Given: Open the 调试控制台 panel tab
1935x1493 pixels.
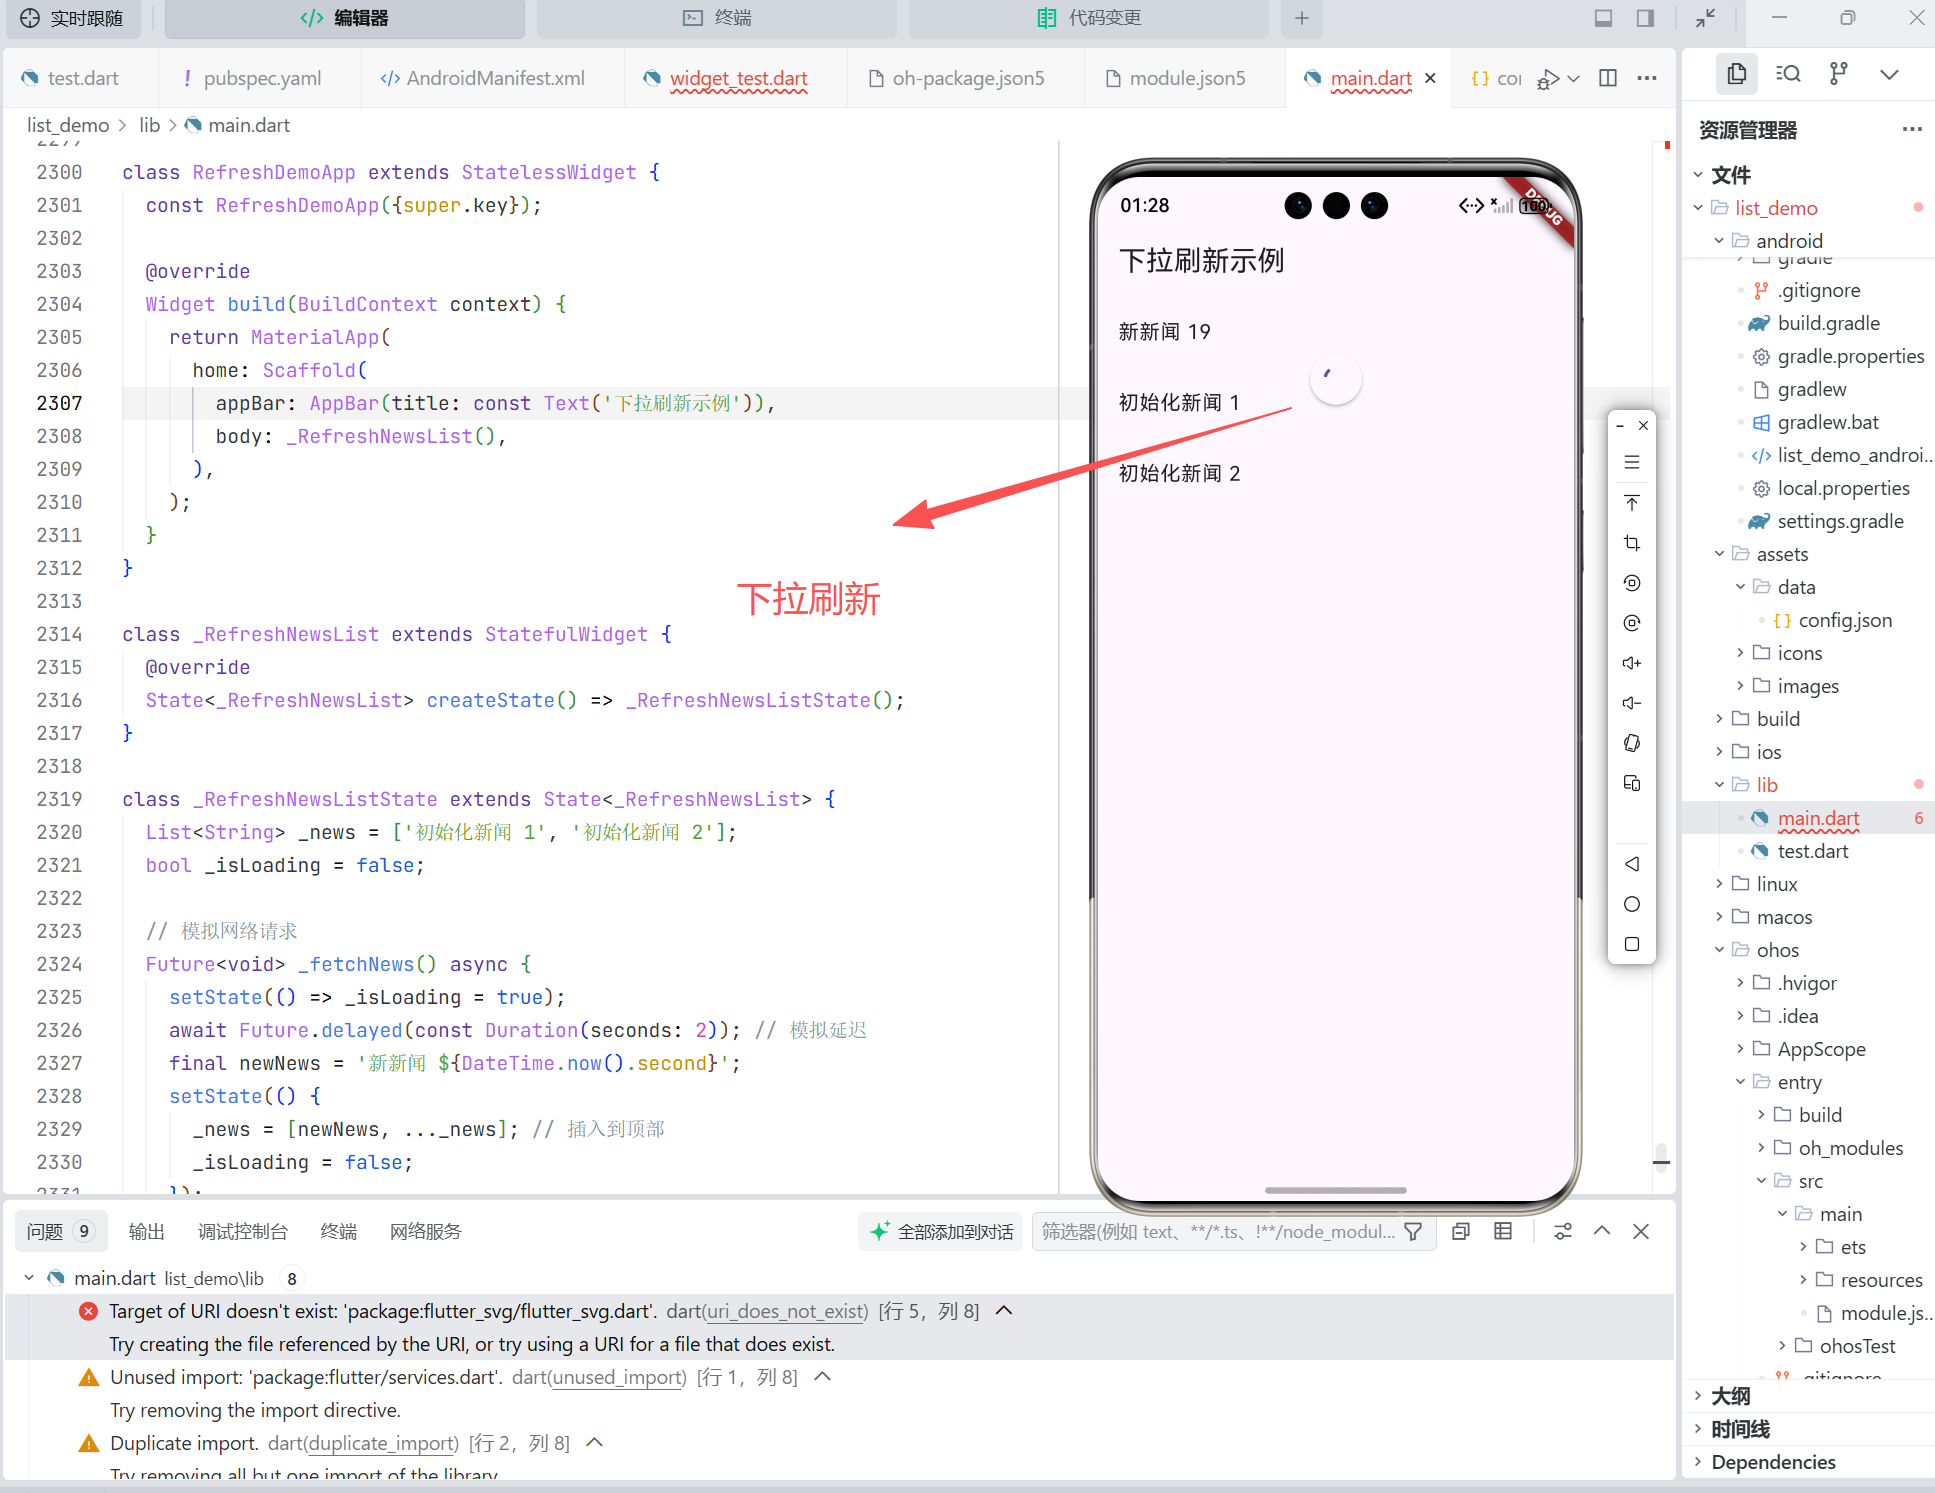Looking at the screenshot, I should coord(242,1231).
